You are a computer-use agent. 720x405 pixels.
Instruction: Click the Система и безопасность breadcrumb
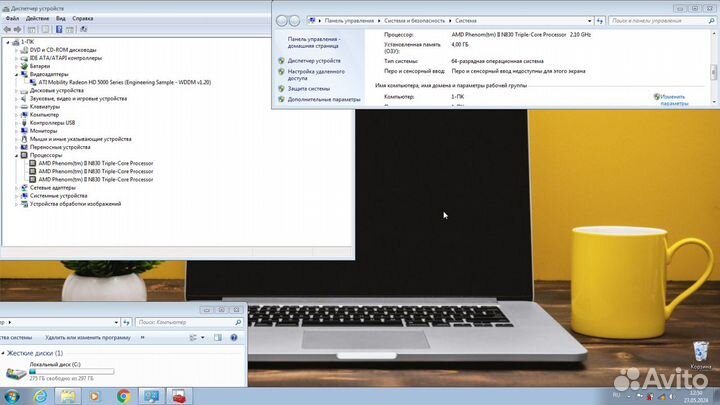(414, 21)
